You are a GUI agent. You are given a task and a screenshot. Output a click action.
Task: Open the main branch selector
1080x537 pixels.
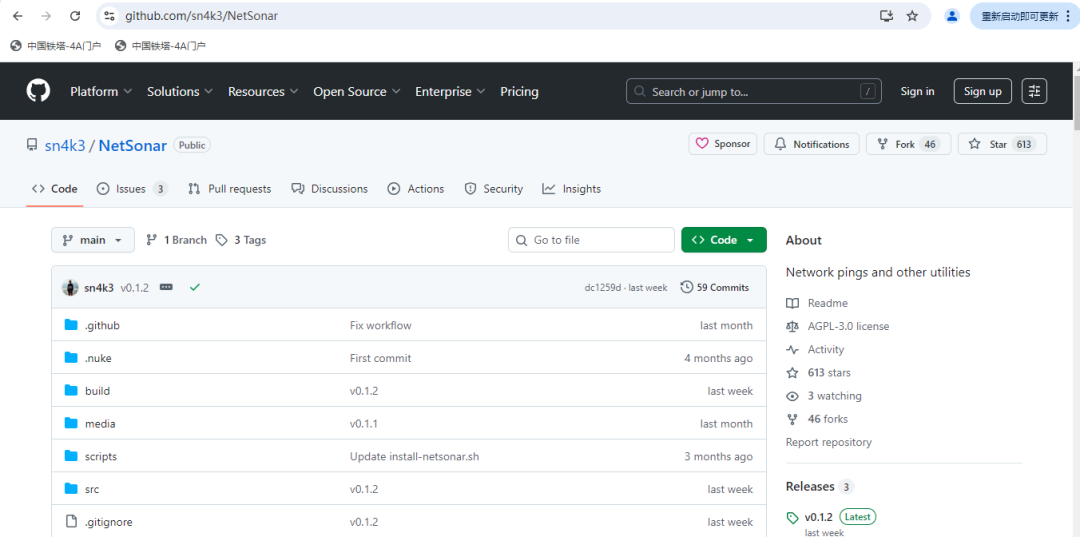93,240
